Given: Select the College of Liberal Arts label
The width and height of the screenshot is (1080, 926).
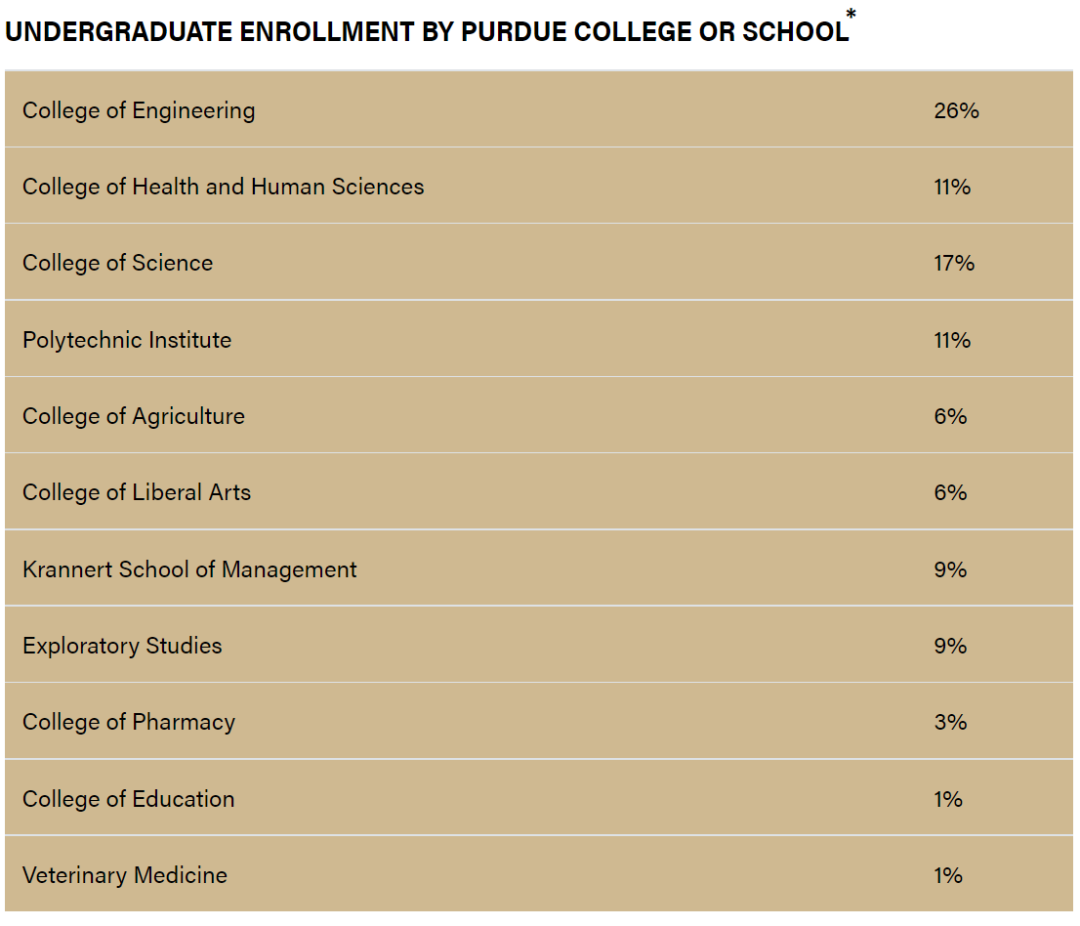Looking at the screenshot, I should (137, 492).
